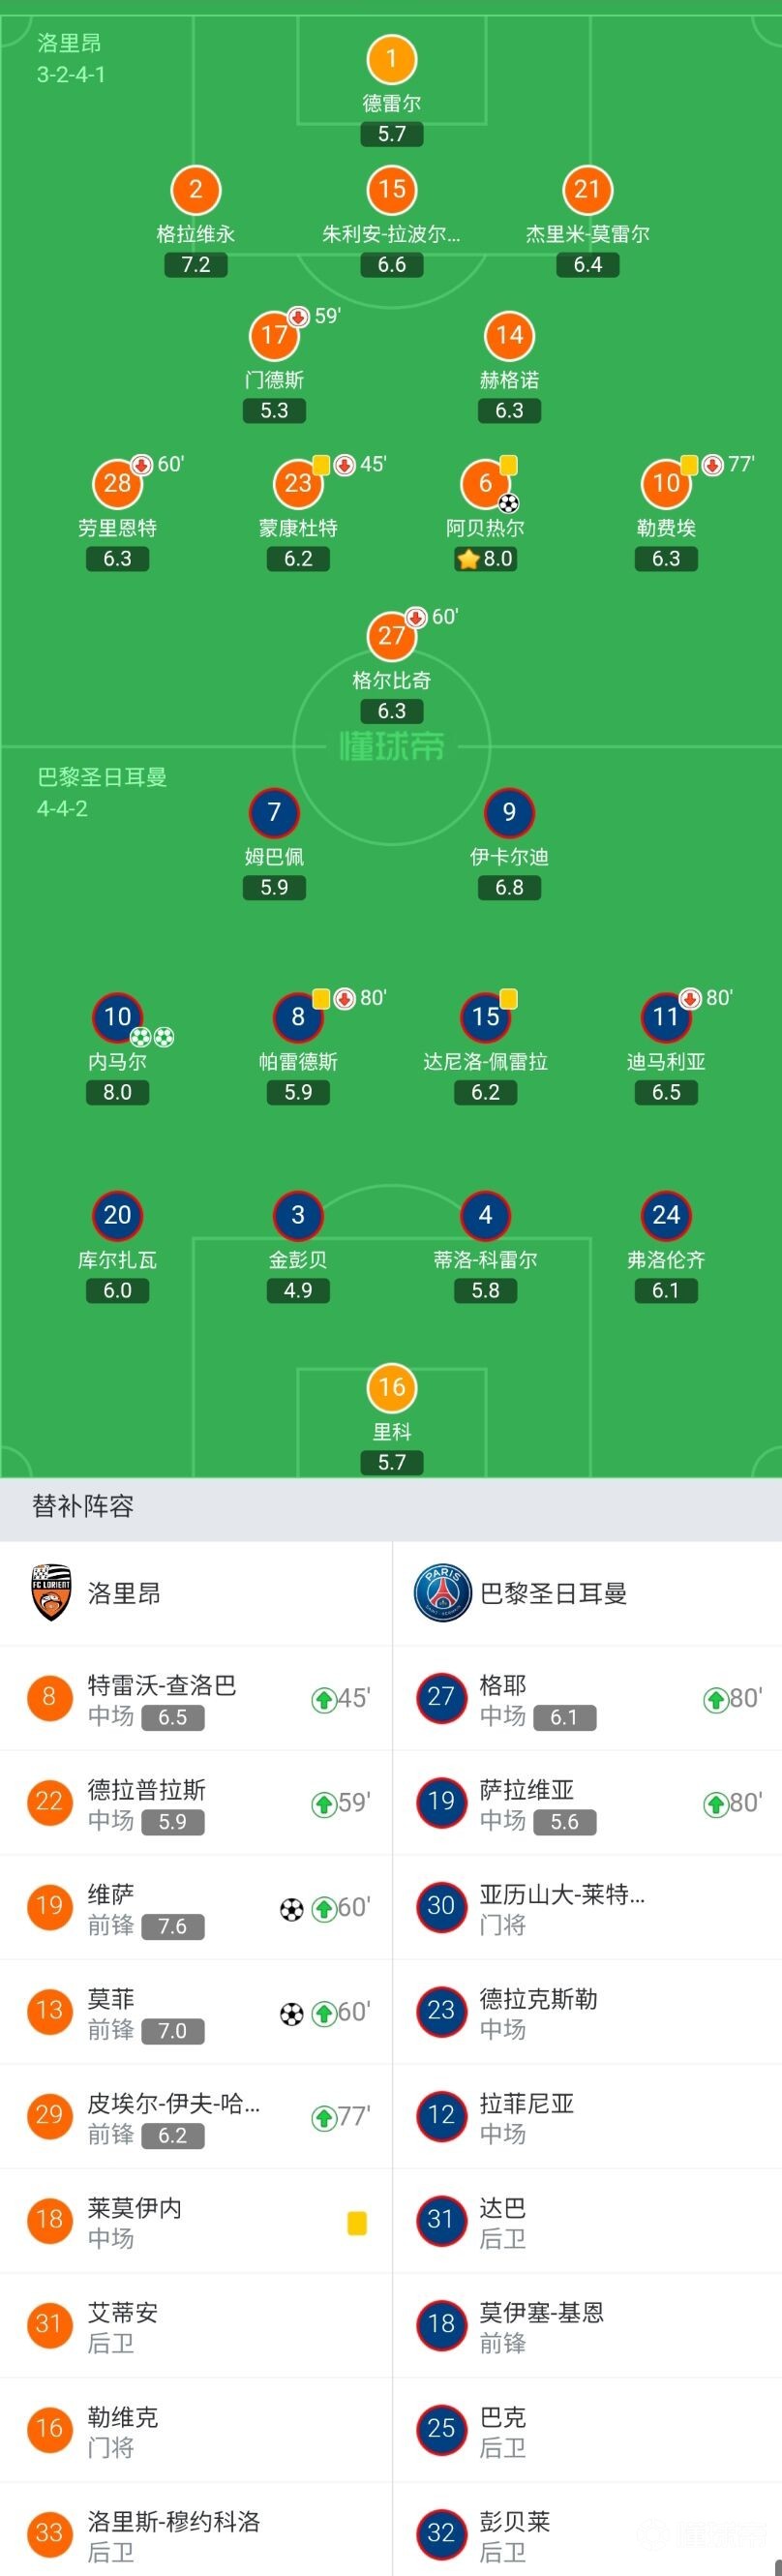Select substitute 莫菲 number 13 badge
The image size is (782, 2576).
tap(50, 2011)
